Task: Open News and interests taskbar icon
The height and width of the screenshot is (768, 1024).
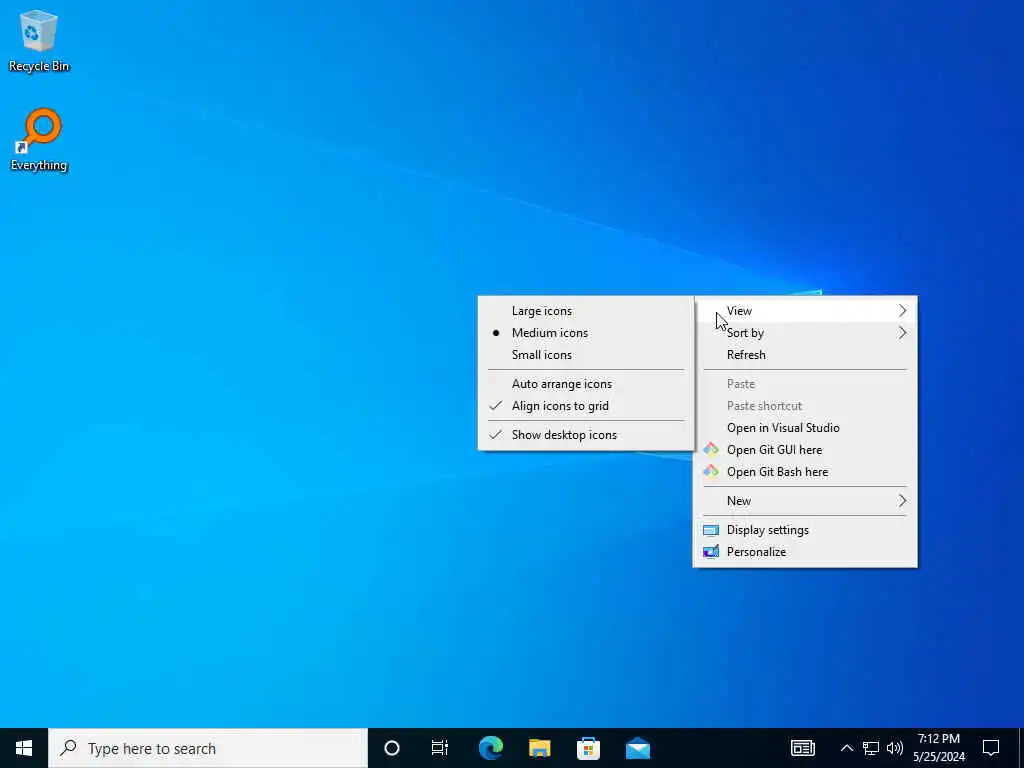Action: click(803, 748)
